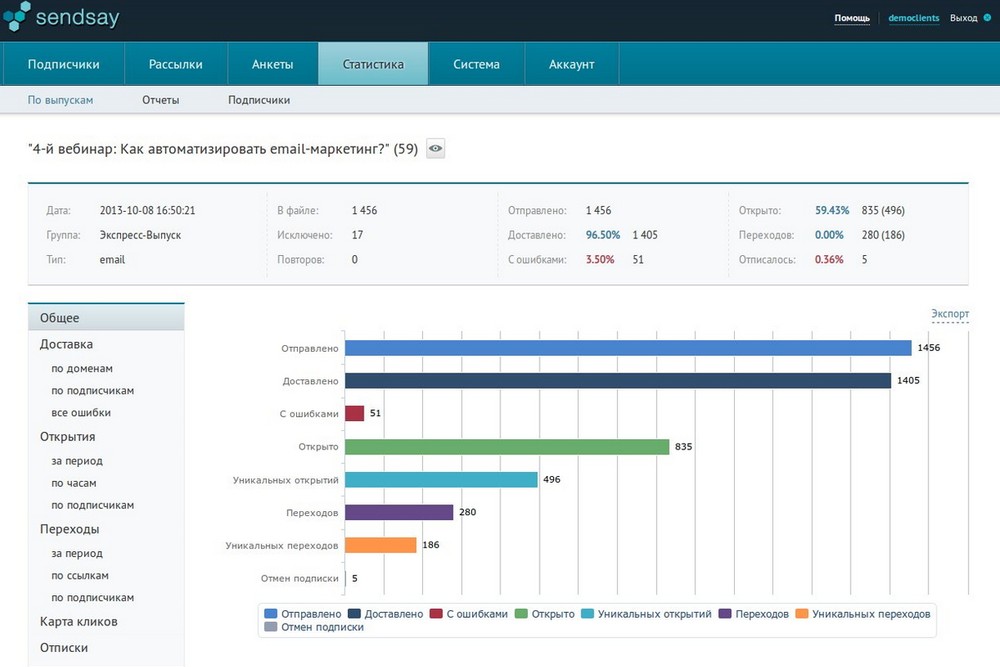Click the green Открыто bar in chart
Viewport: 1000px width, 667px height.
click(x=507, y=446)
